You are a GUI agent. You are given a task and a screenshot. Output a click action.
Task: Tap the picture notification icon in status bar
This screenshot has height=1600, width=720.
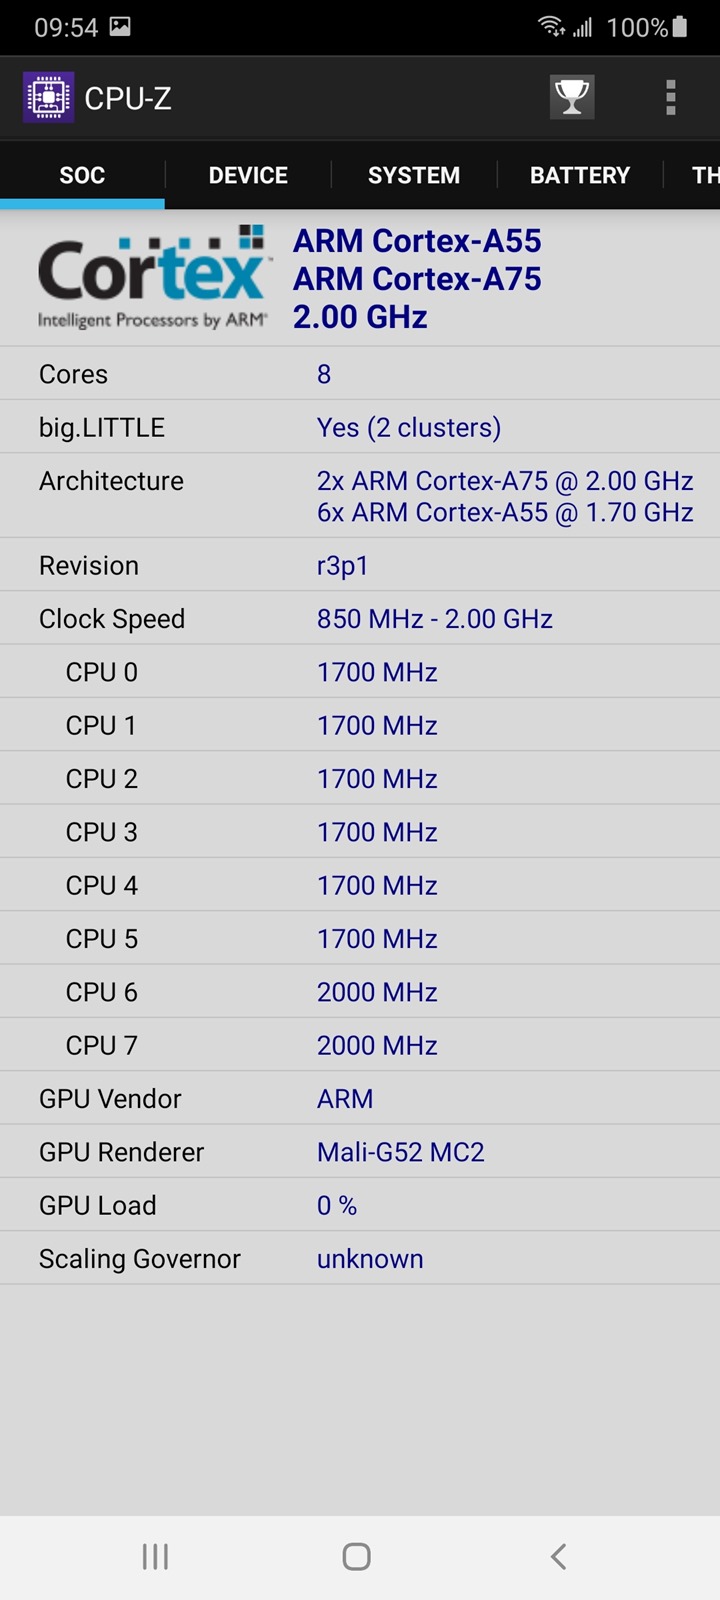coord(120,27)
